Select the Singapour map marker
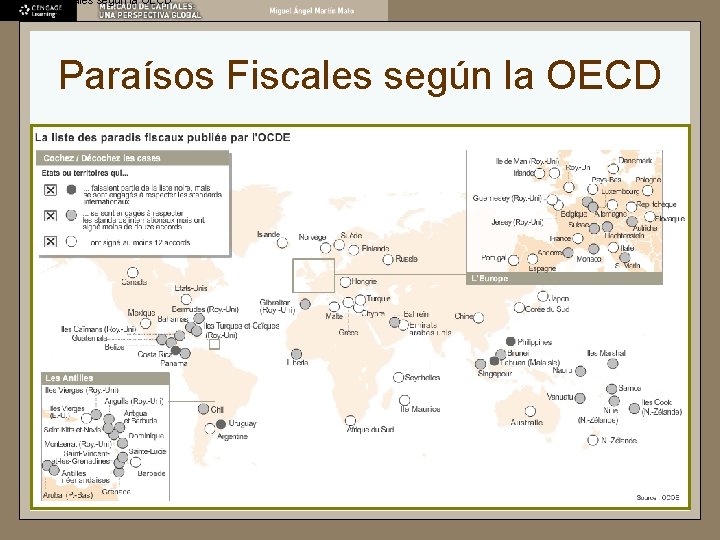Screen dimensions: 720x540 click(x=480, y=364)
